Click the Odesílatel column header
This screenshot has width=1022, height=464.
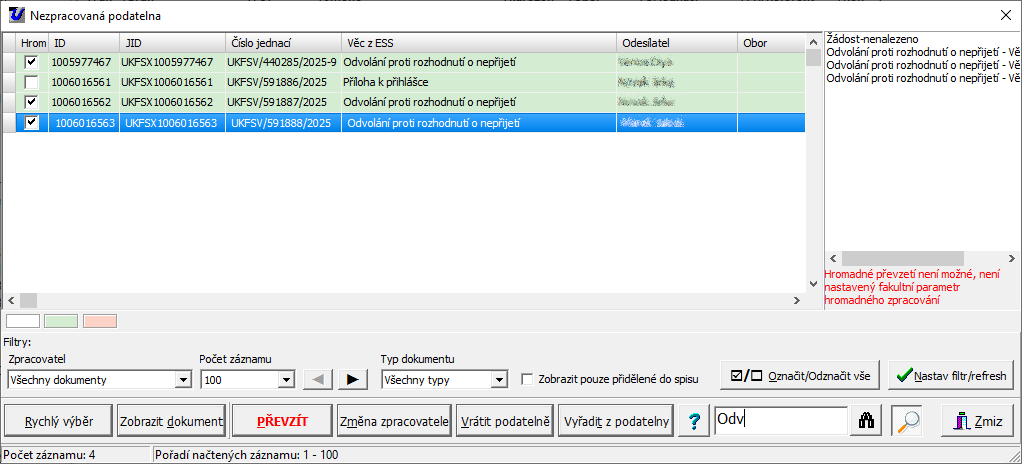[x=675, y=43]
